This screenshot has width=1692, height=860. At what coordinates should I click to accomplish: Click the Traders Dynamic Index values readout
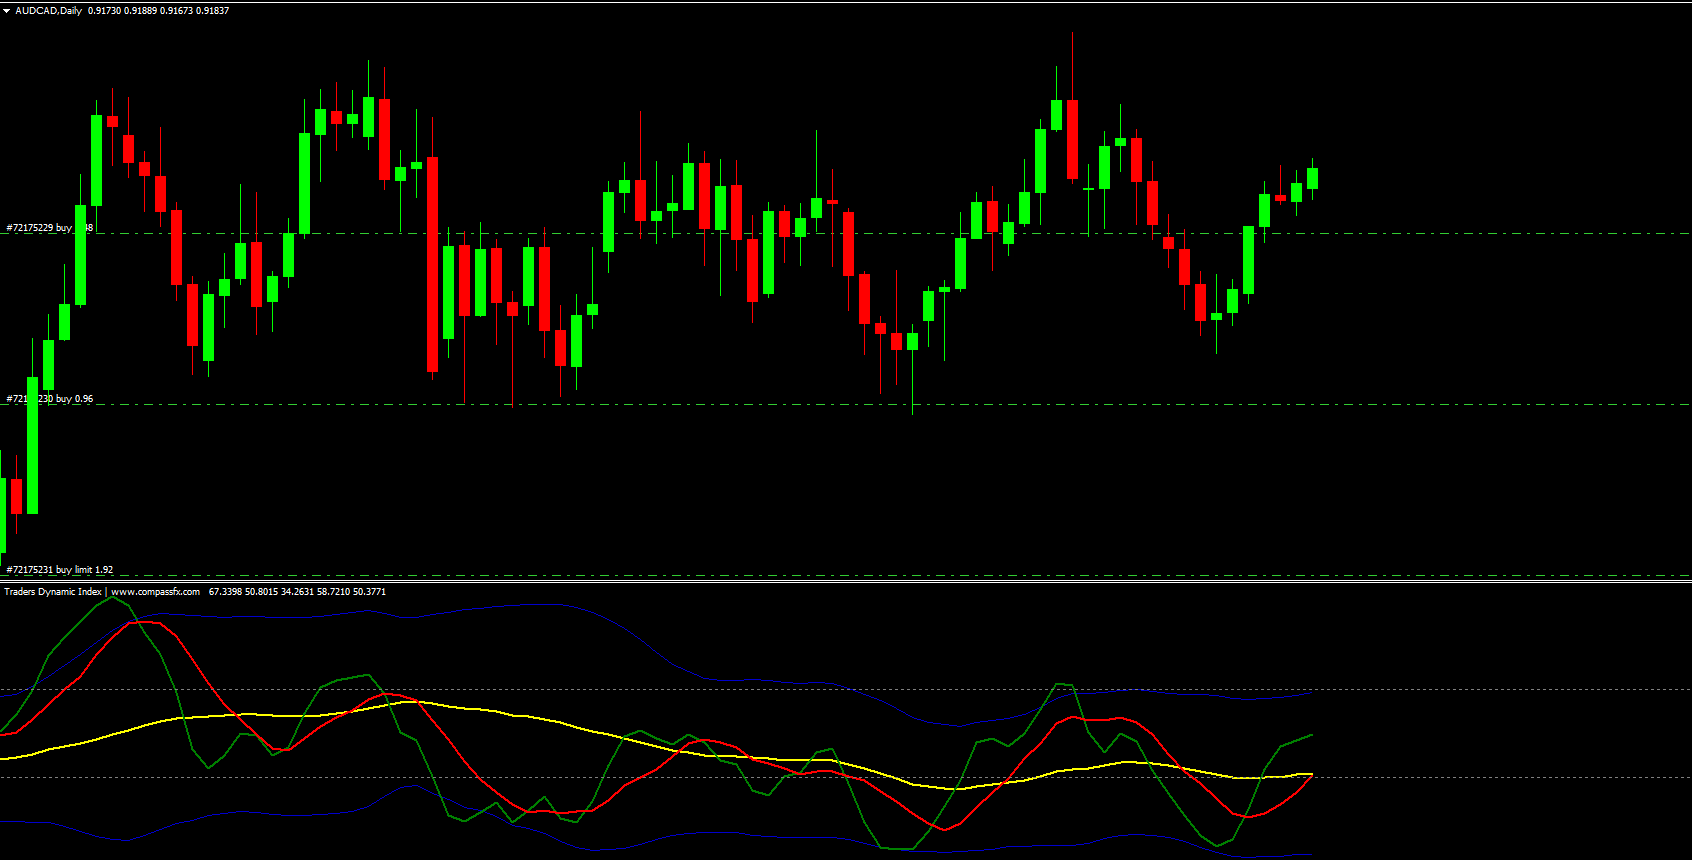[297, 592]
